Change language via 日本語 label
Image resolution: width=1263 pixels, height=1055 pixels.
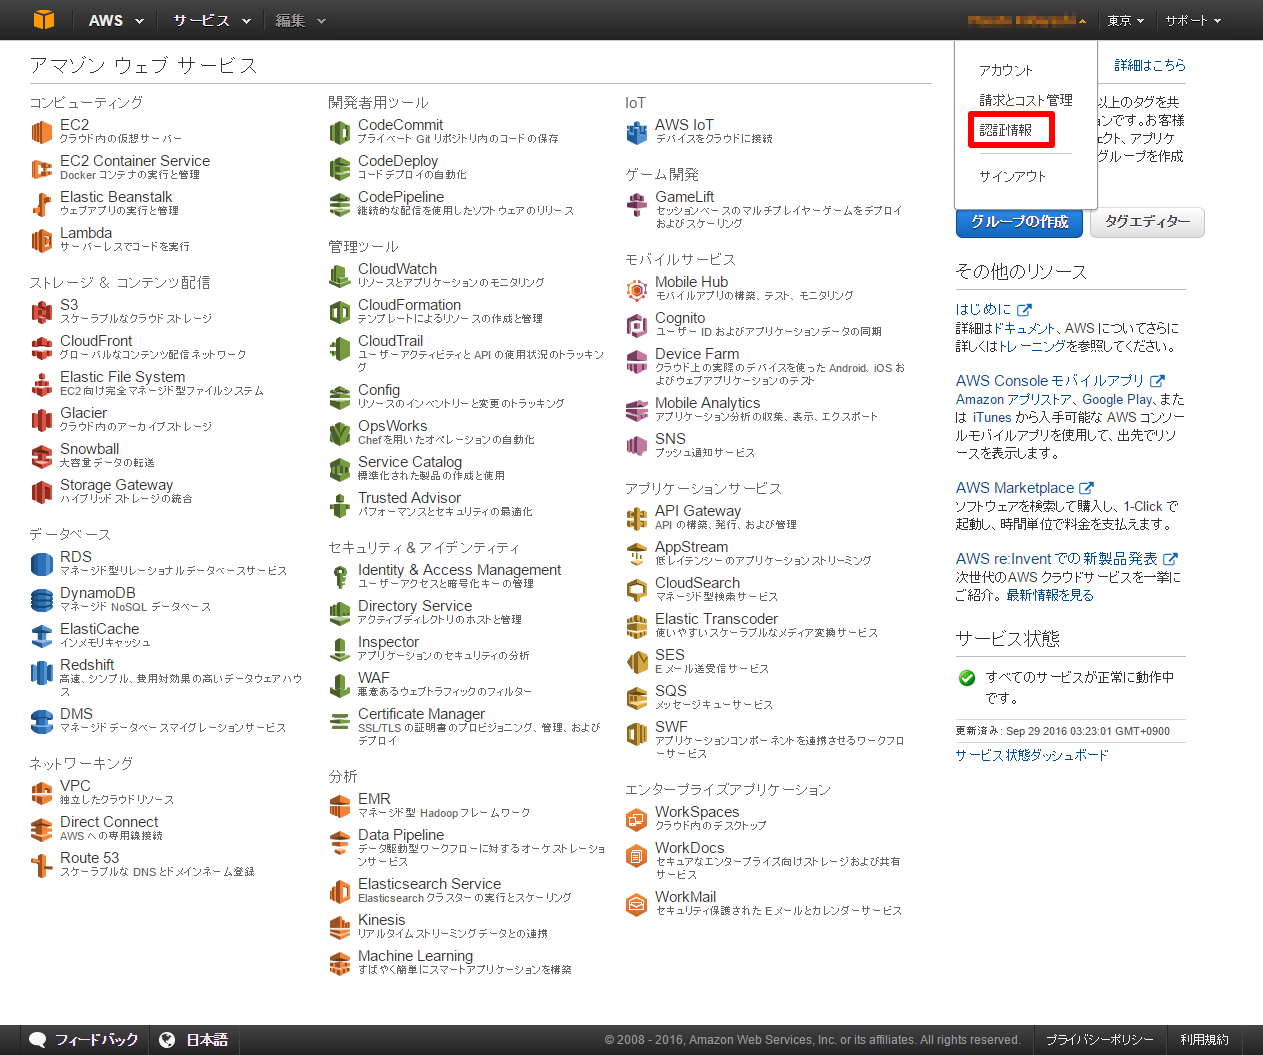tap(207, 1040)
